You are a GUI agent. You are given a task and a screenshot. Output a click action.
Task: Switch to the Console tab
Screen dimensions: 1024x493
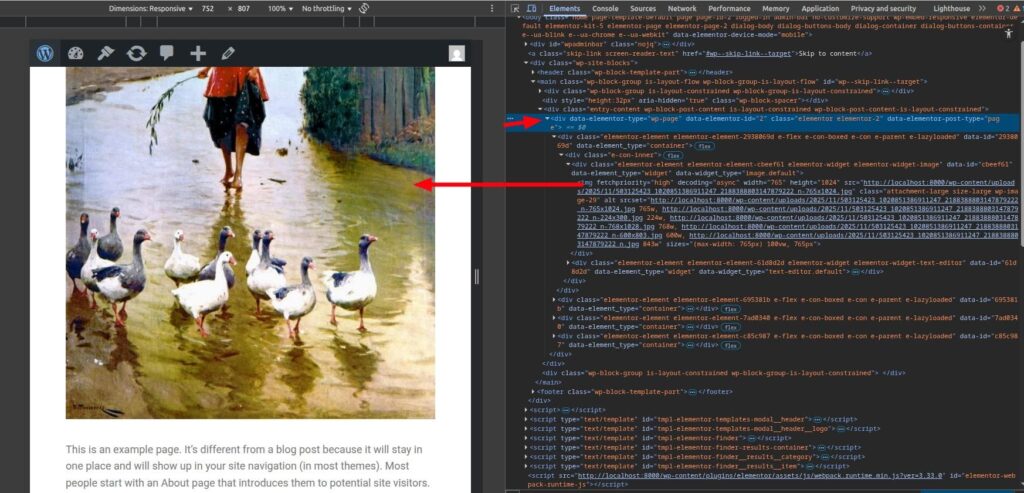pyautogui.click(x=605, y=8)
